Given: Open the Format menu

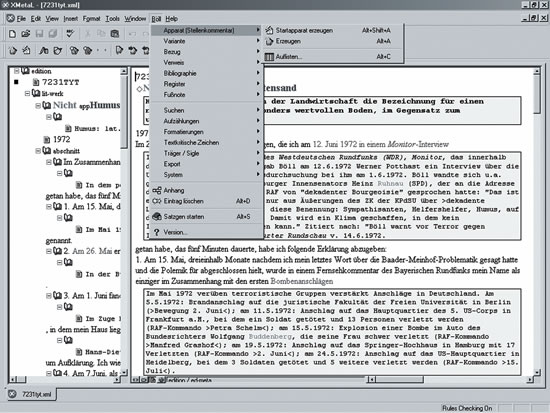Looking at the screenshot, I should (92, 19).
